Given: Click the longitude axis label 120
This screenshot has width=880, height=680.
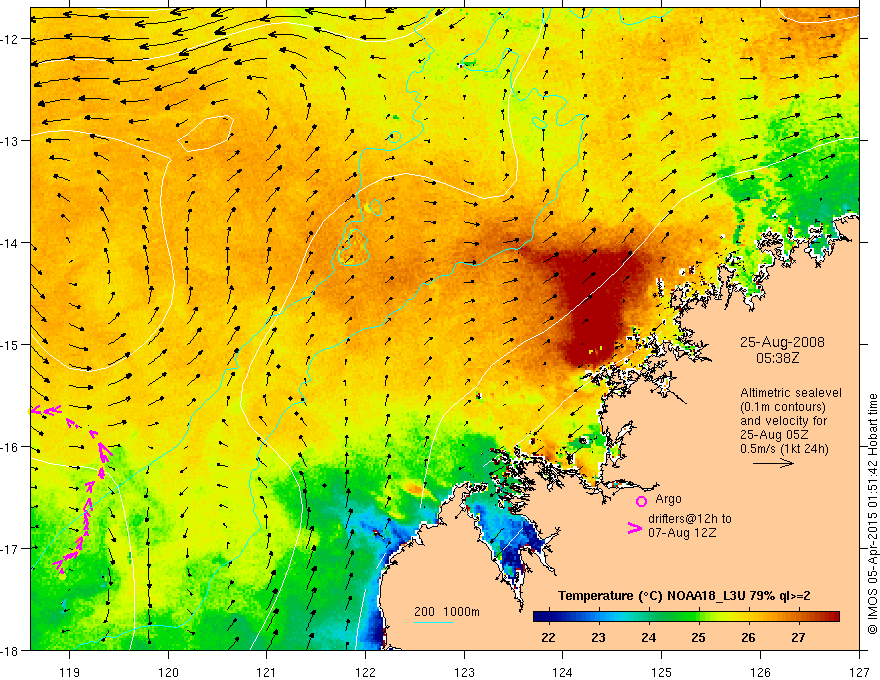Looking at the screenshot, I should point(168,672).
